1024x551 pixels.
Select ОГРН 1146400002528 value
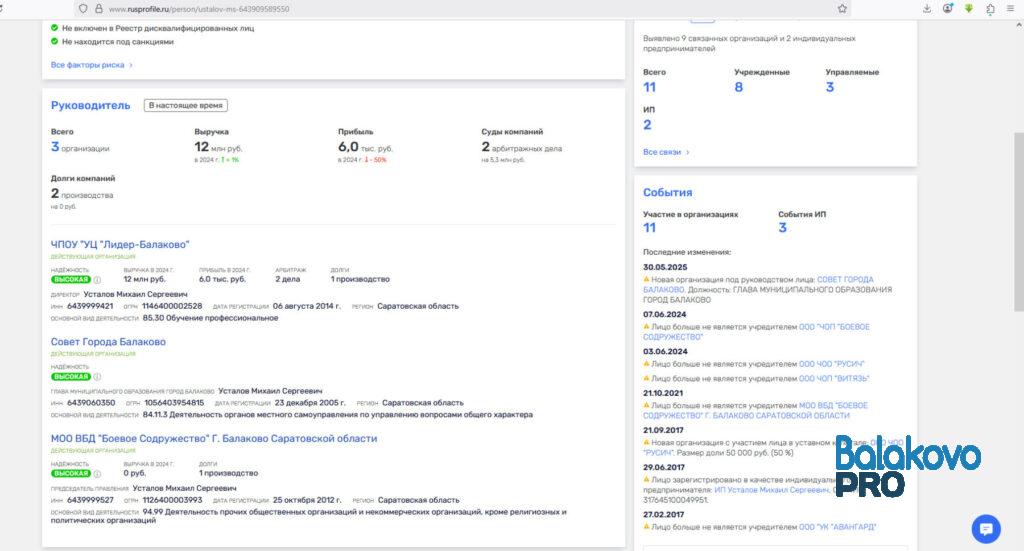(172, 306)
